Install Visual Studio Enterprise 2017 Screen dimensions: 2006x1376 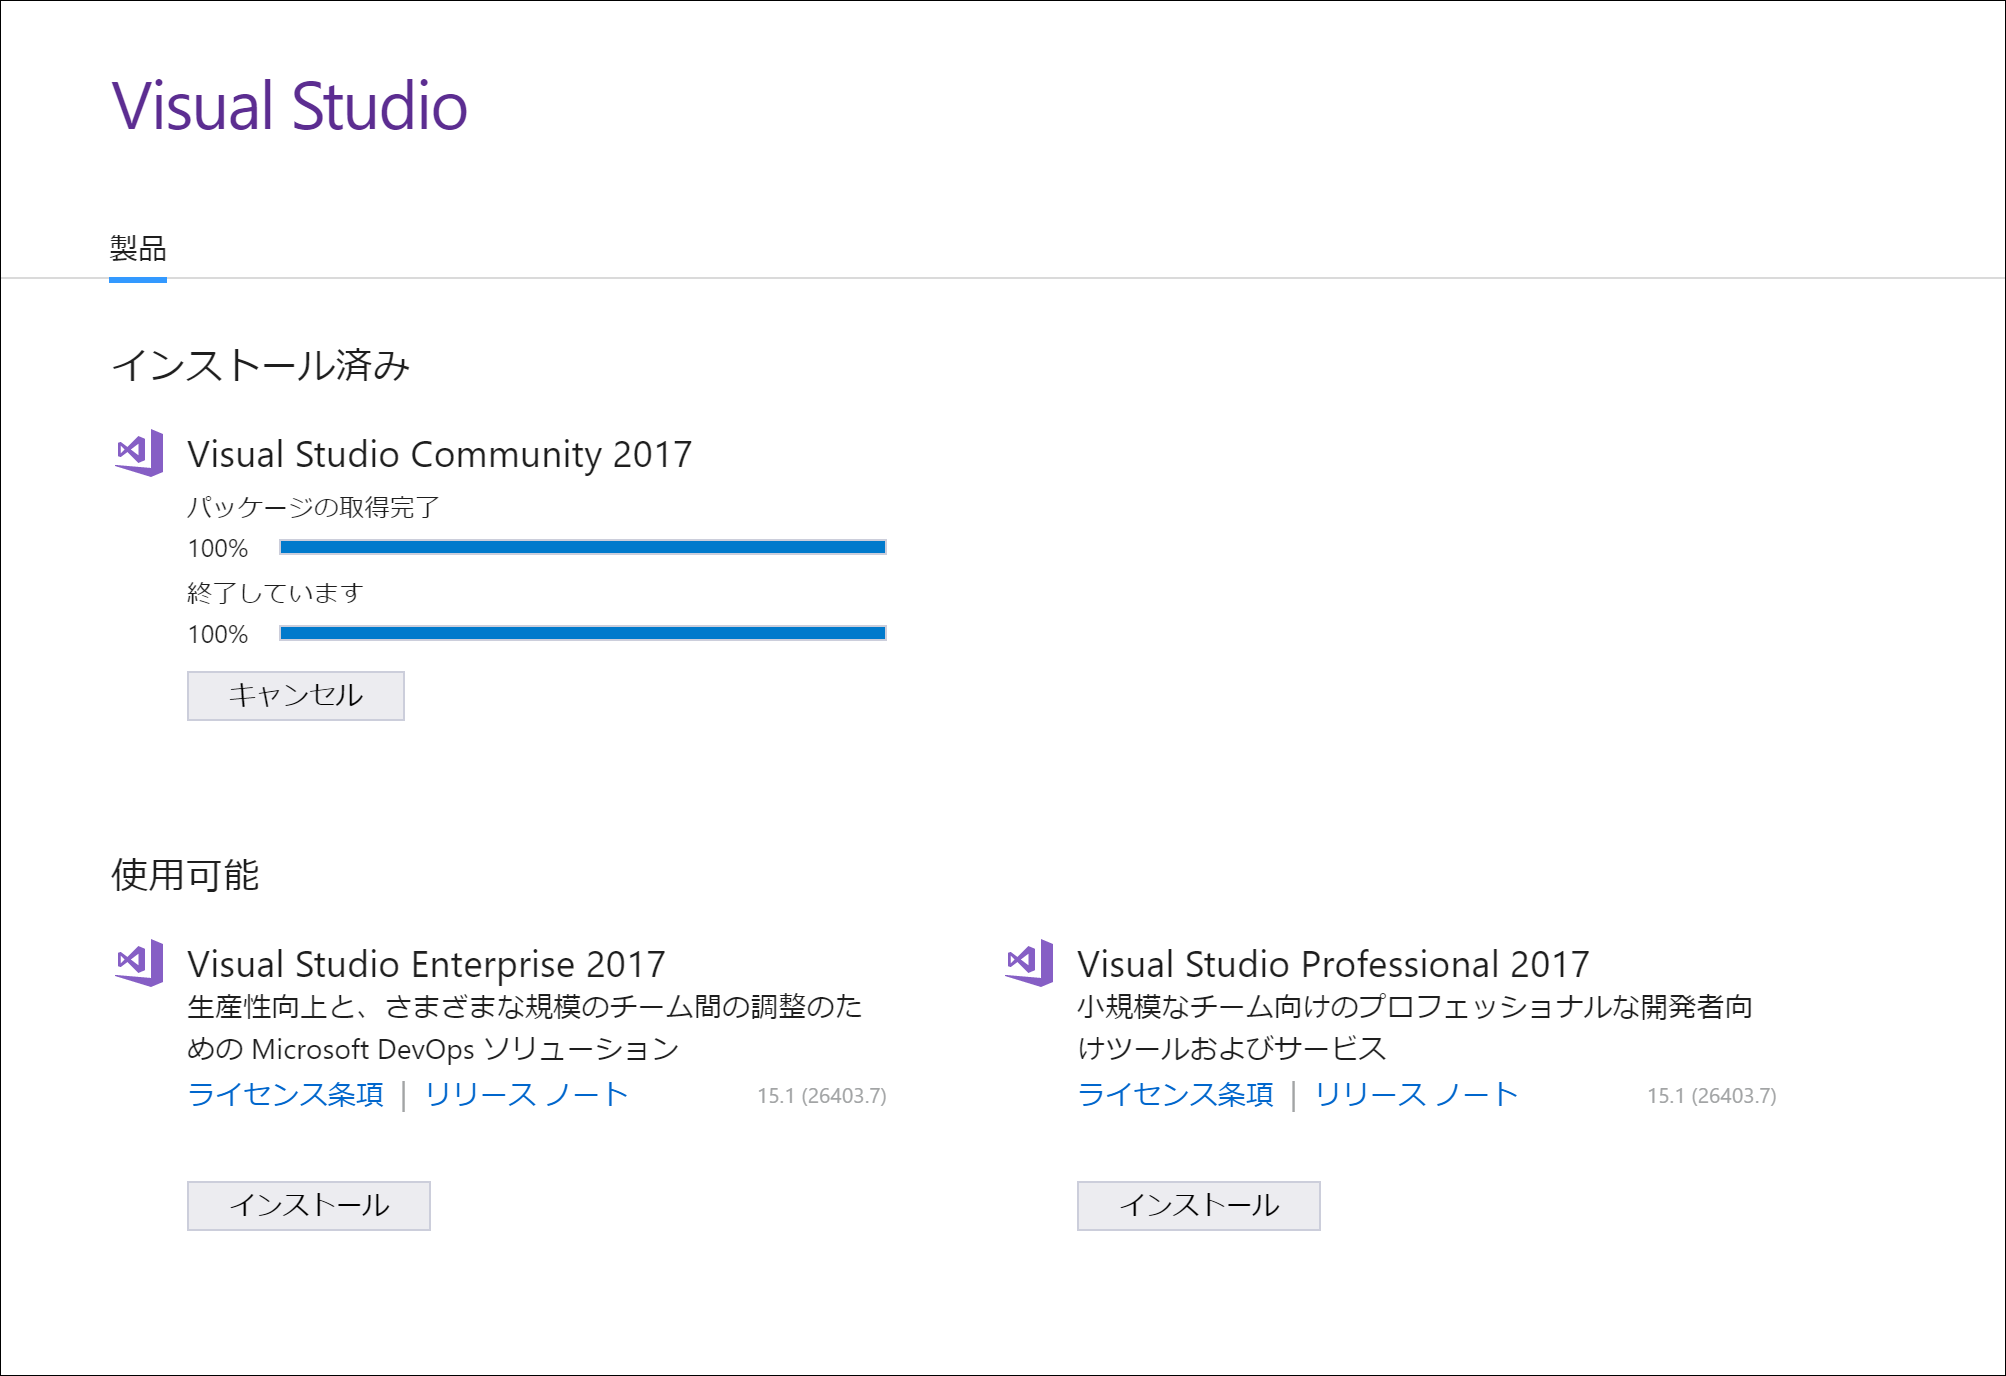pyautogui.click(x=308, y=1206)
